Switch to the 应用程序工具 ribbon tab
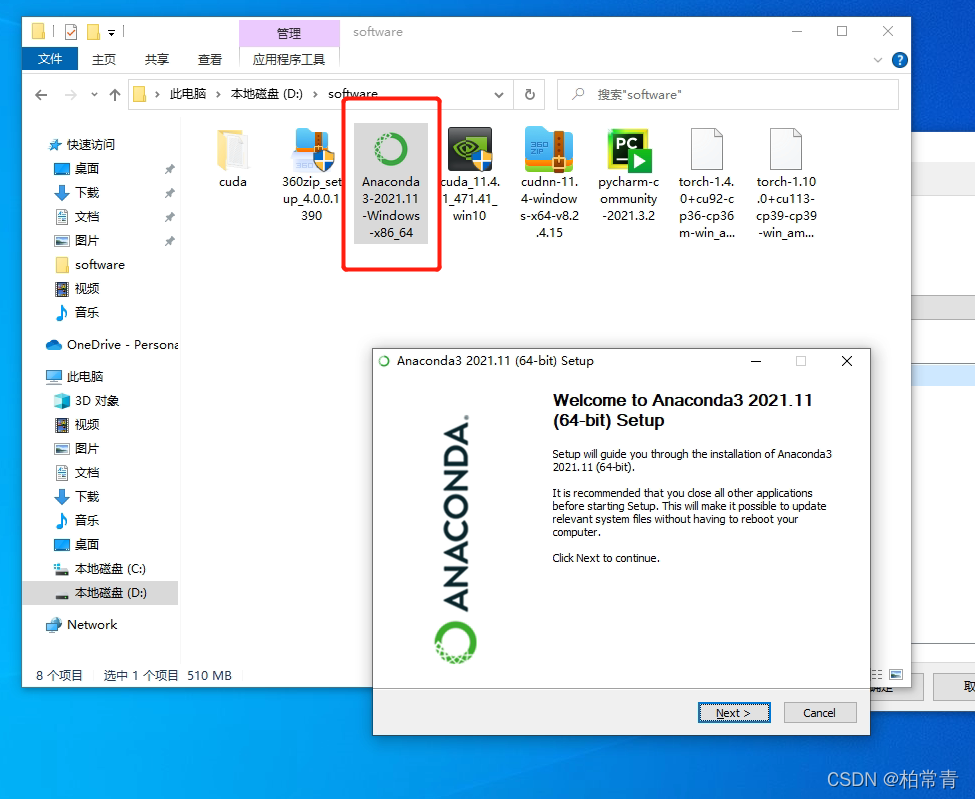975x799 pixels. (x=289, y=59)
